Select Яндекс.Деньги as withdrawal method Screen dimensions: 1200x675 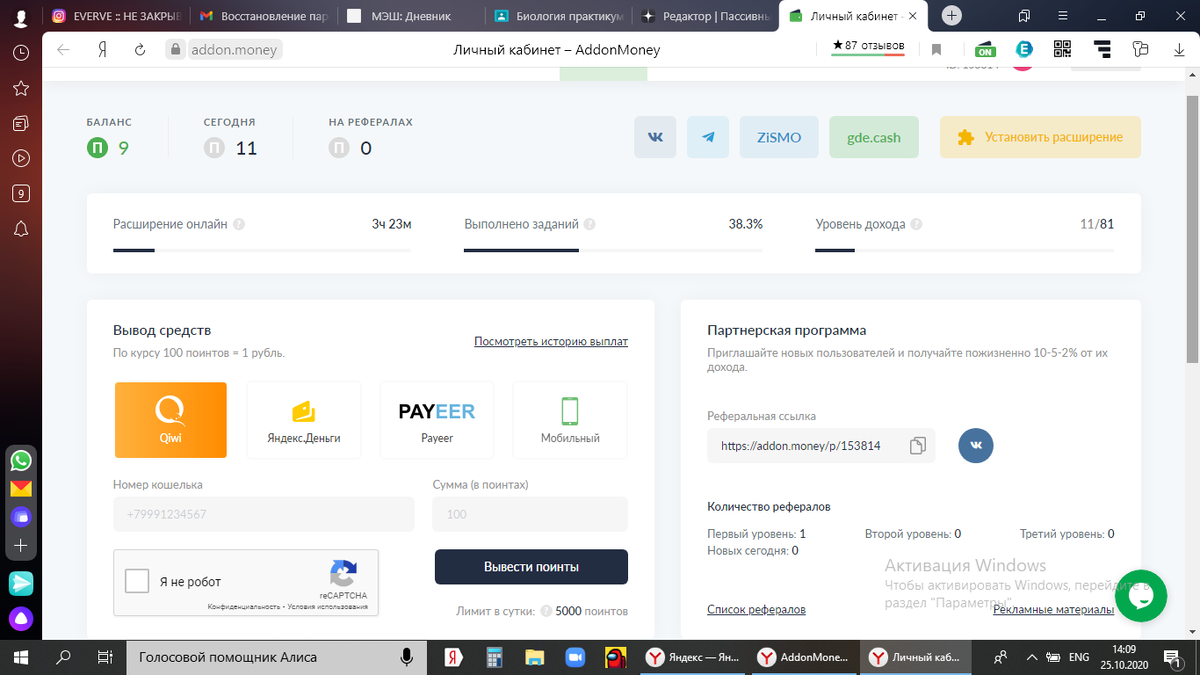[x=304, y=420]
